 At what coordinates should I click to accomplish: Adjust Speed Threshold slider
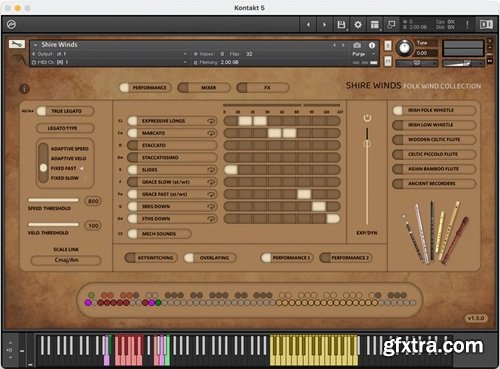[x=54, y=200]
